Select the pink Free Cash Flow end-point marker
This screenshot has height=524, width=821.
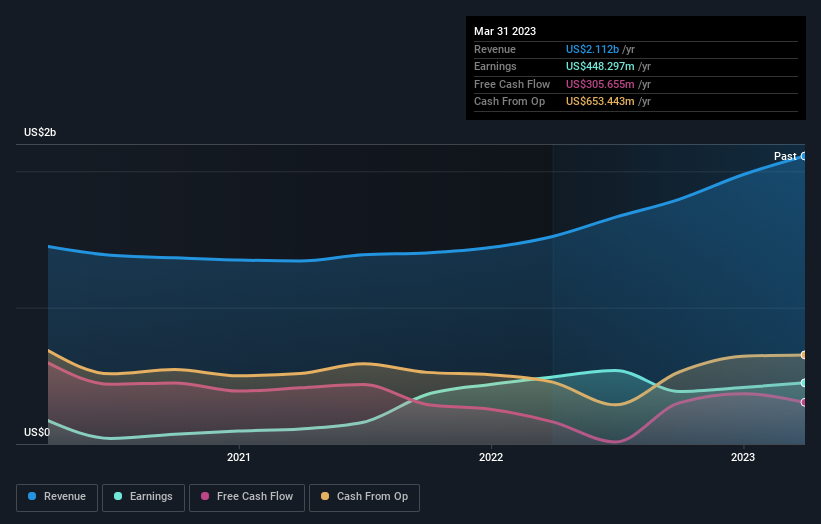pyautogui.click(x=804, y=403)
